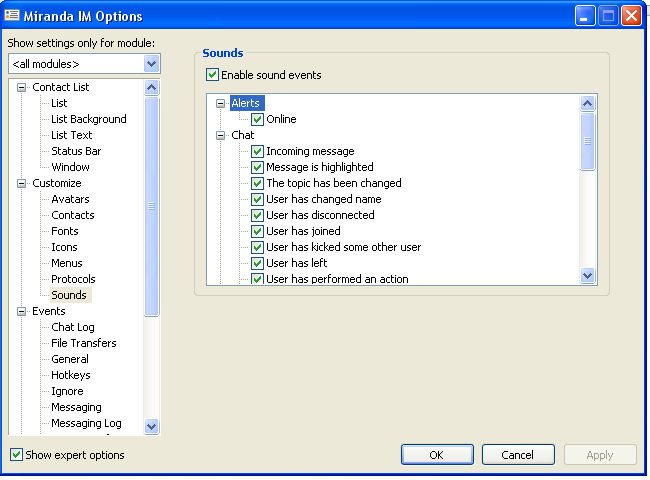Uncheck the Incoming message sound
This screenshot has width=650, height=480.
pyautogui.click(x=257, y=151)
